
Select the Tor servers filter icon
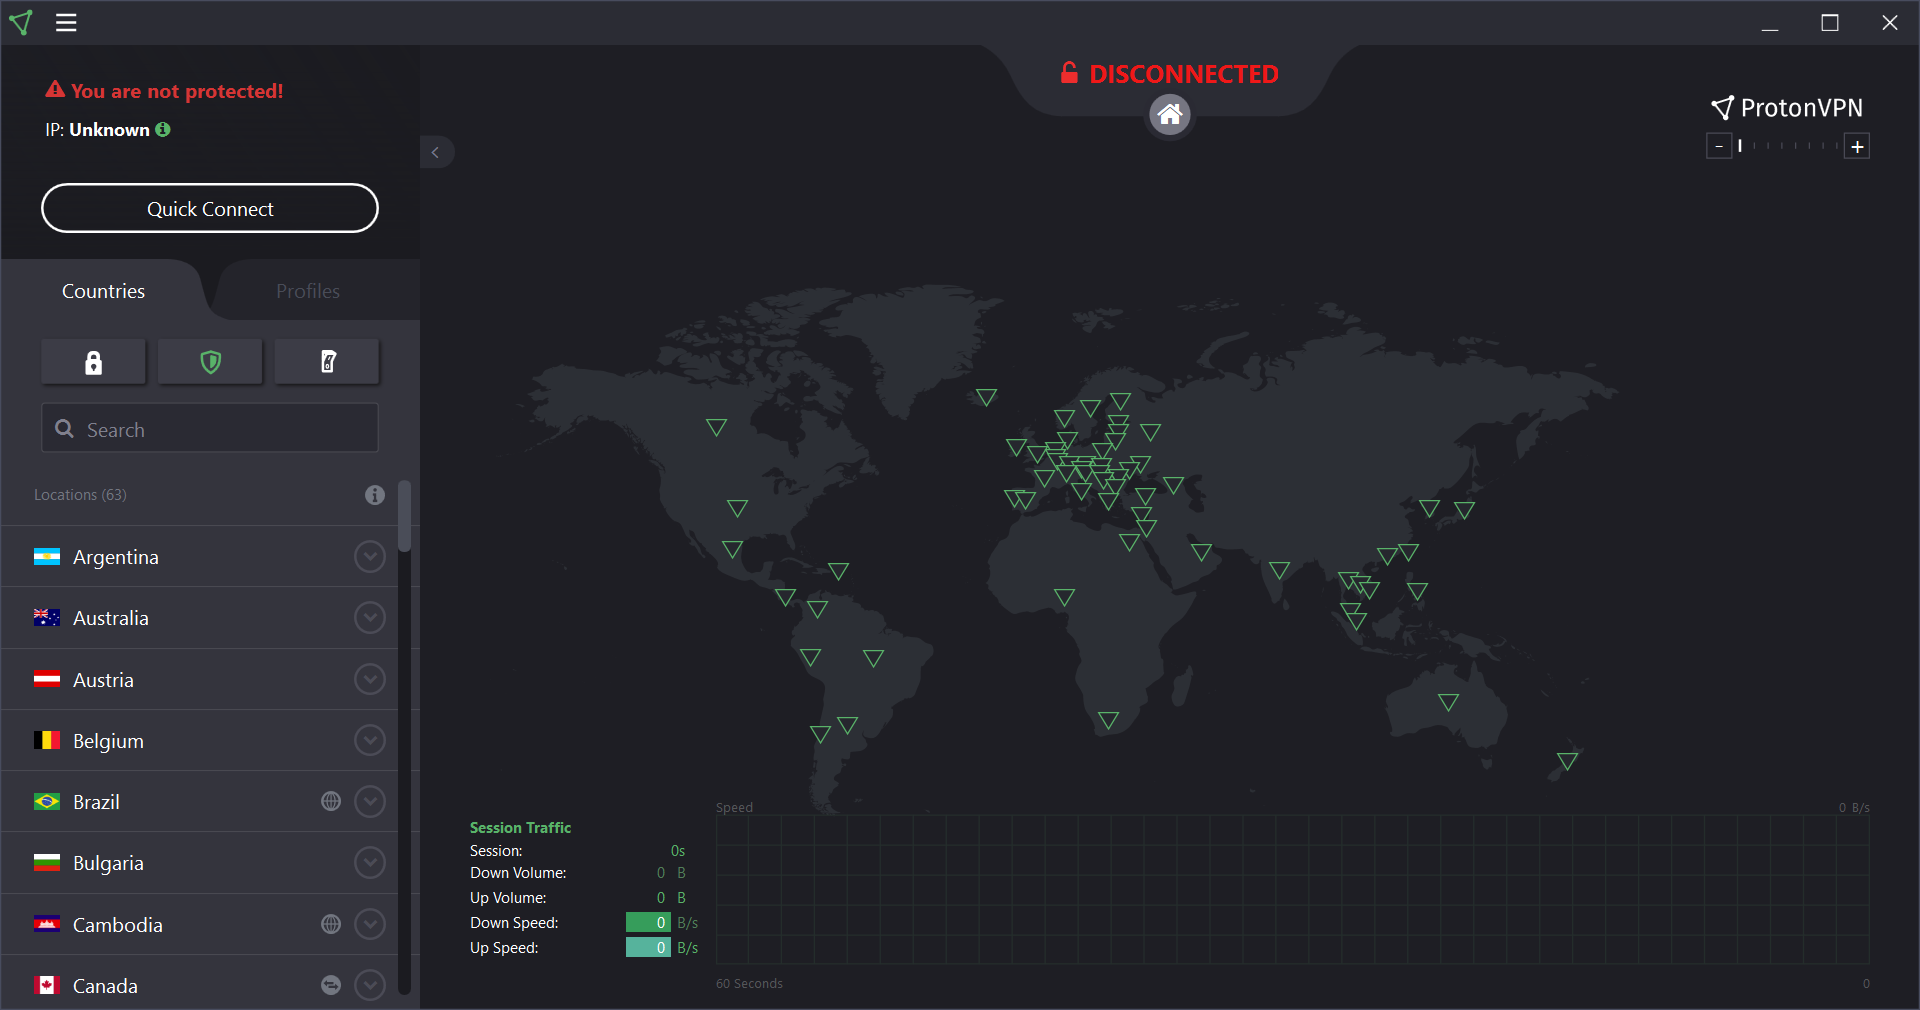coord(326,362)
